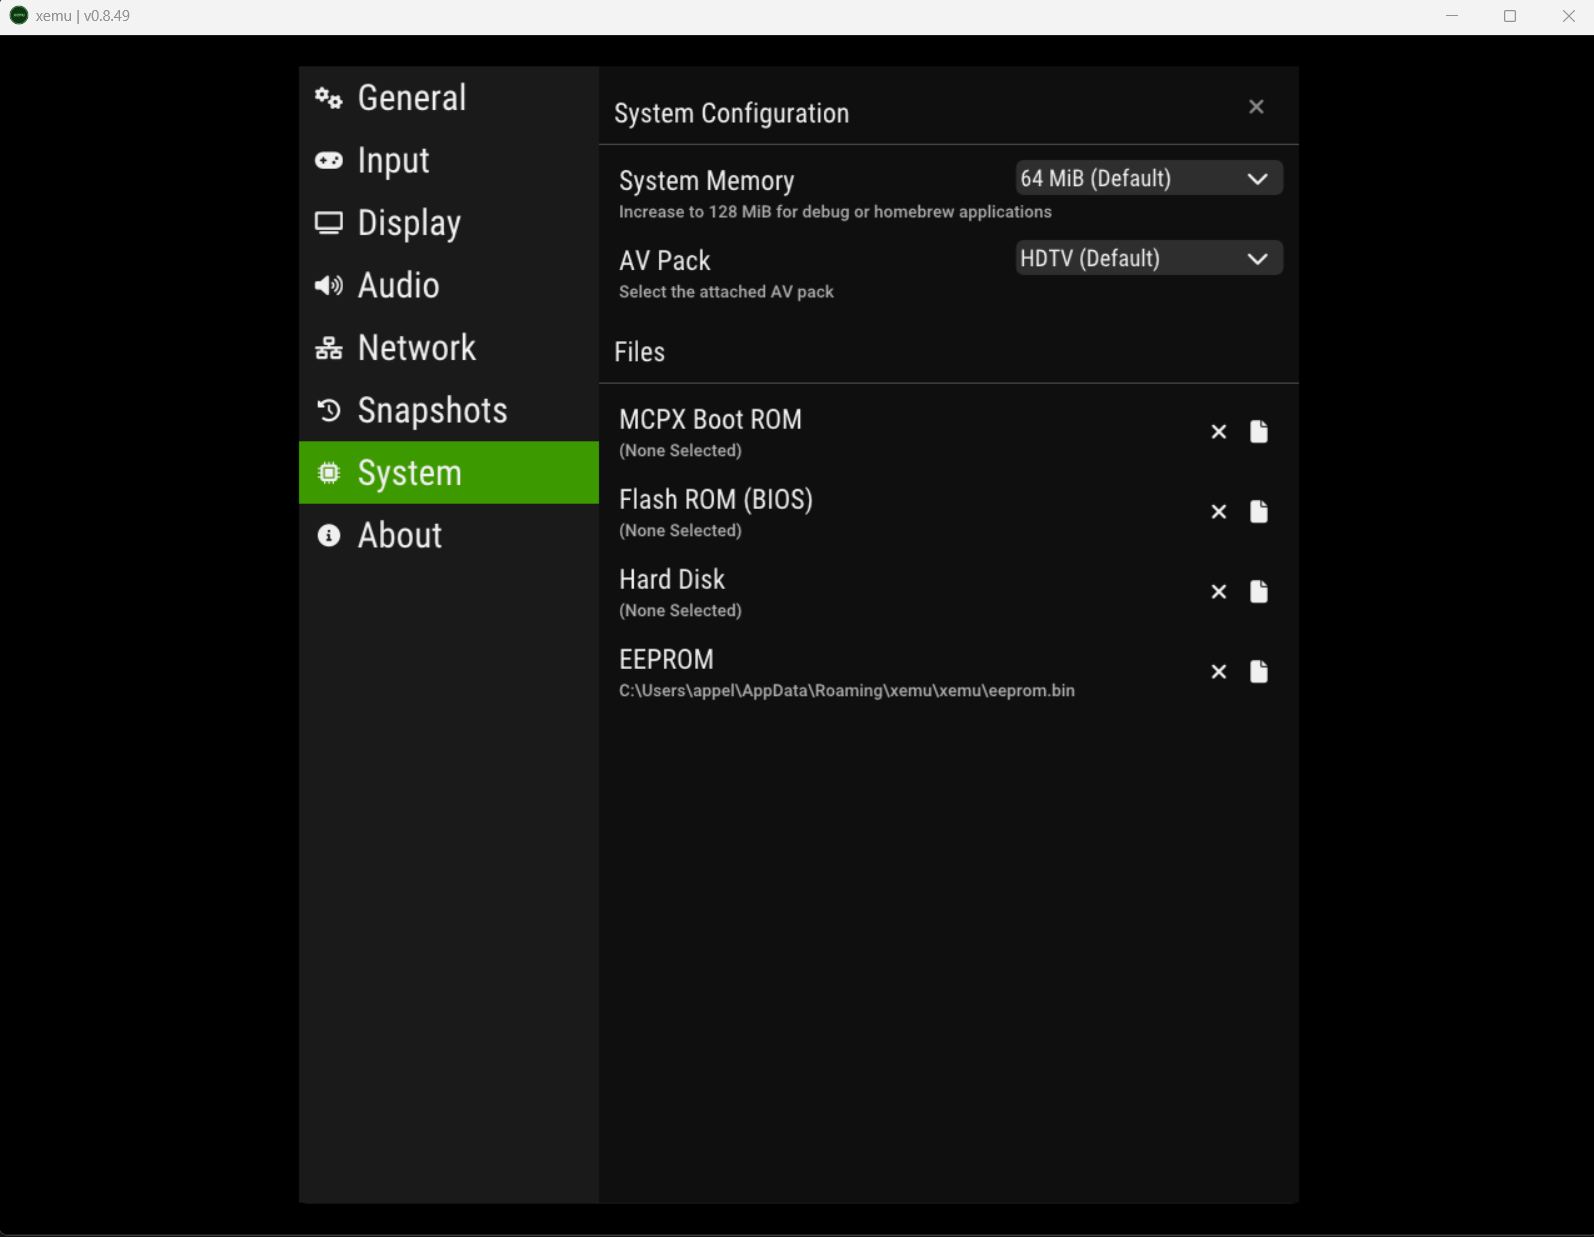Close the xemu window

(1568, 16)
